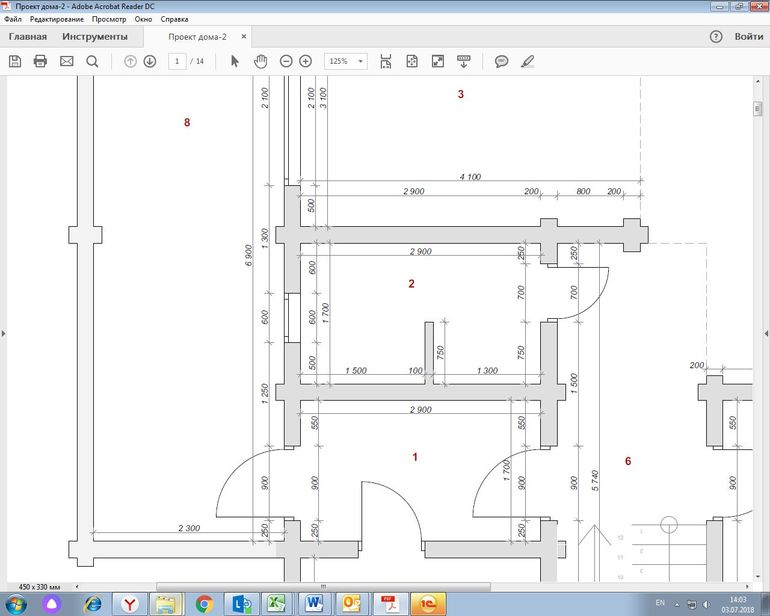Click the Войти sign-in button
This screenshot has height=616, width=770.
[748, 37]
